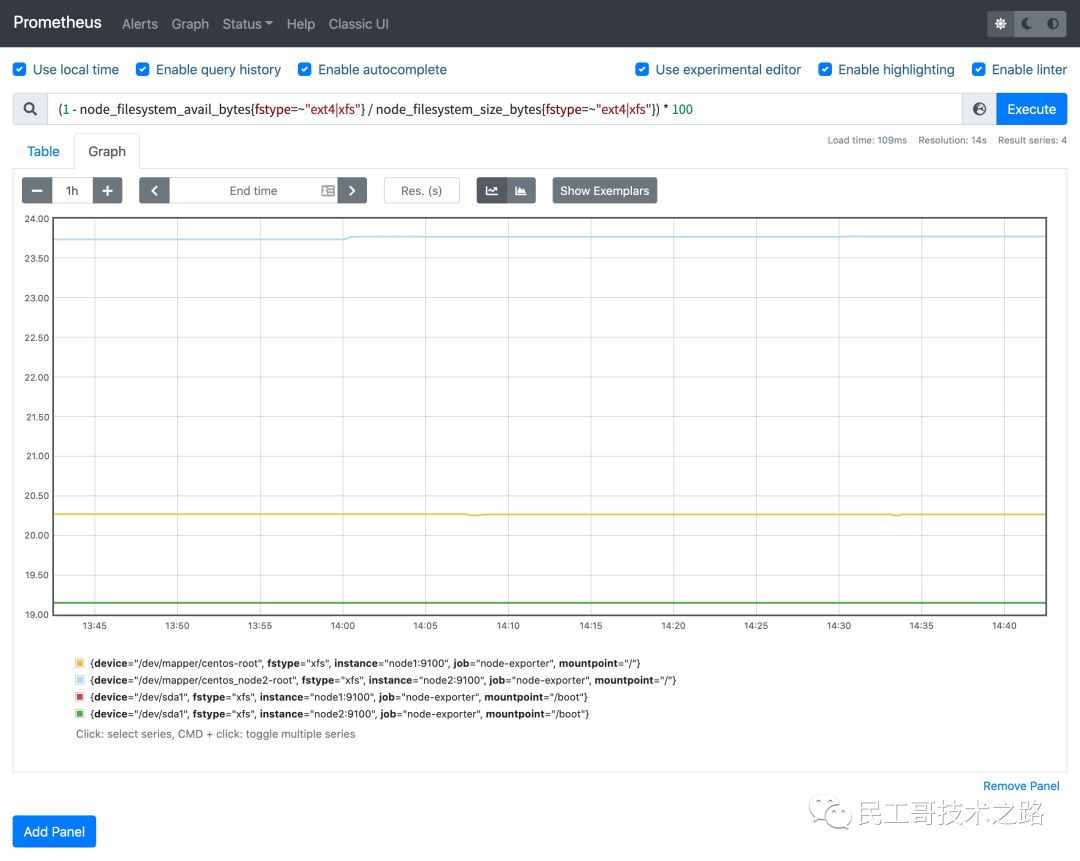Click the light blue centos_node2-root series swatch
Viewport: 1080px width, 861px height.
[x=80, y=680]
